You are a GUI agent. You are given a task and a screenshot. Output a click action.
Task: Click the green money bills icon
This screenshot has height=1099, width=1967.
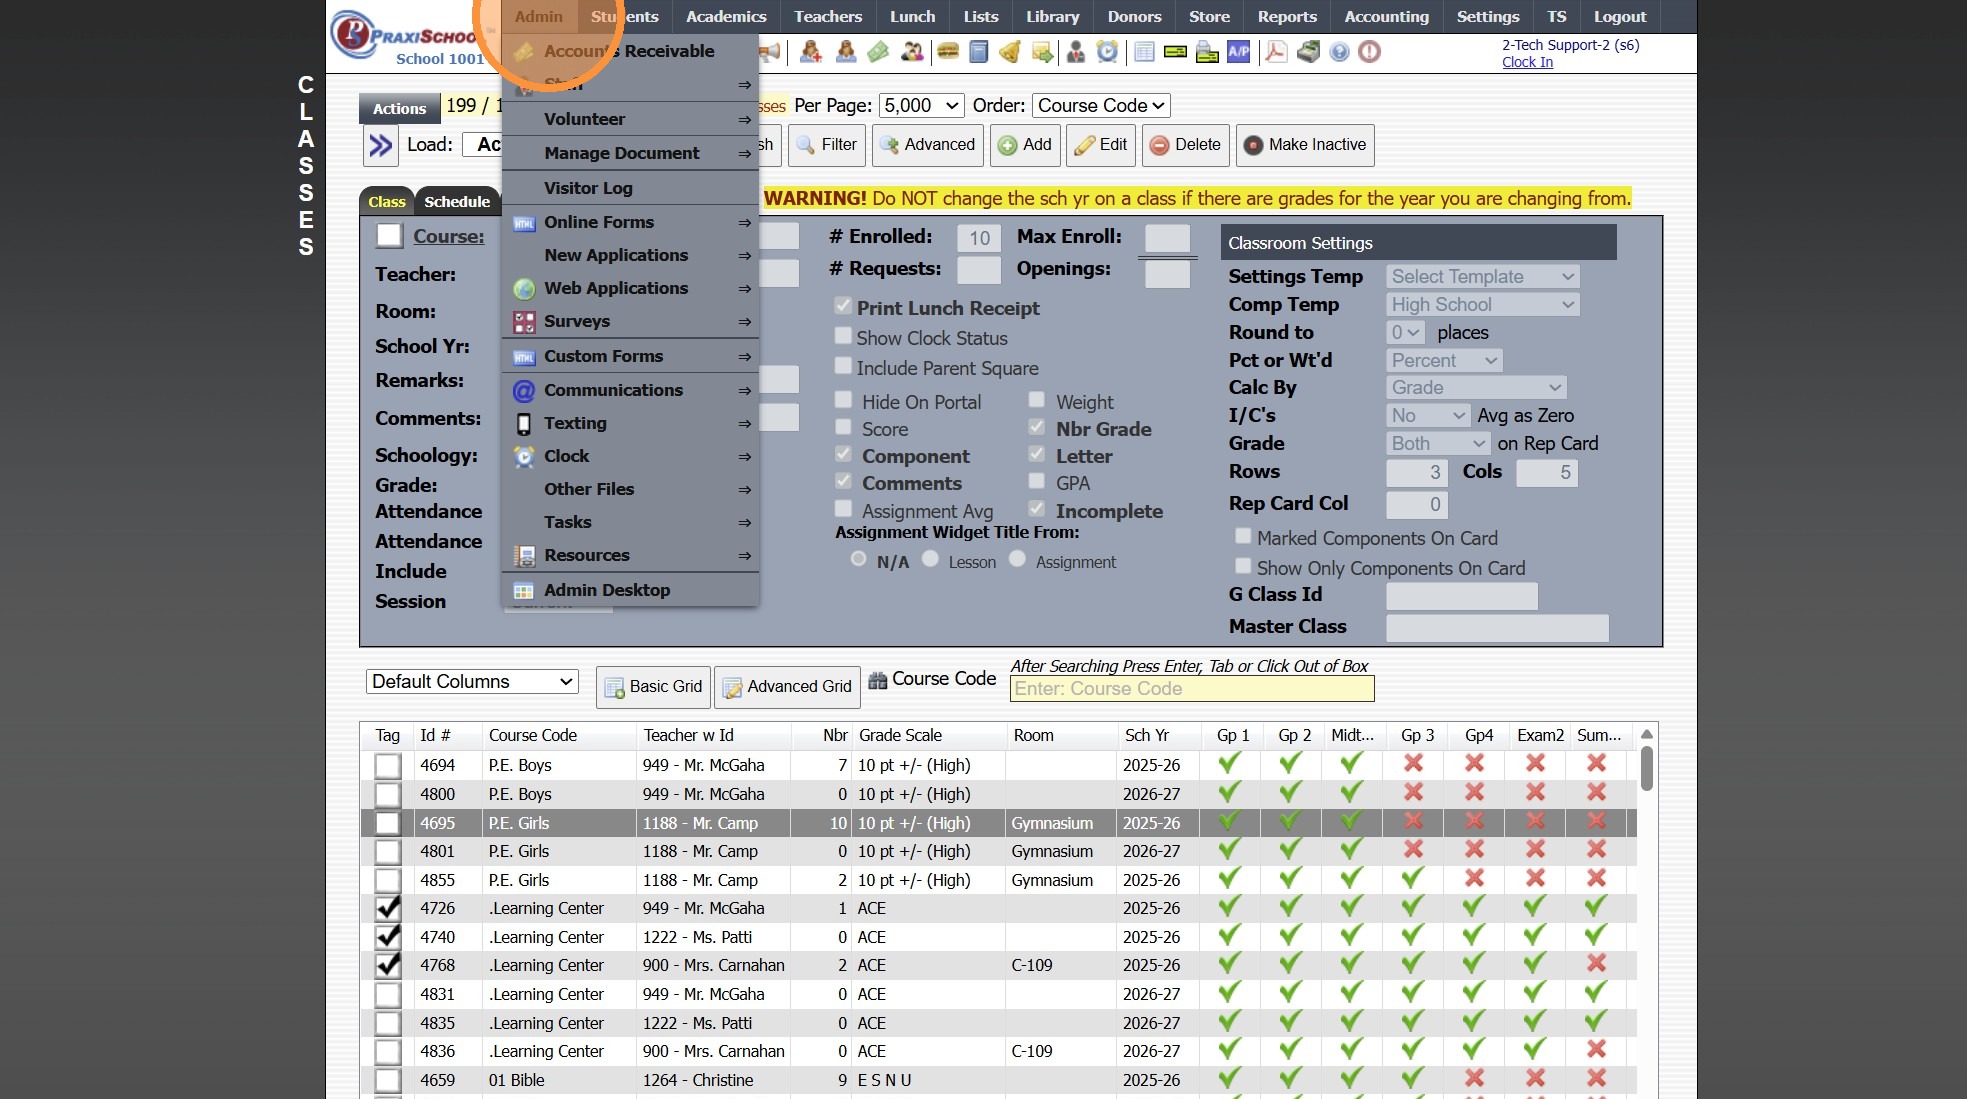878,51
